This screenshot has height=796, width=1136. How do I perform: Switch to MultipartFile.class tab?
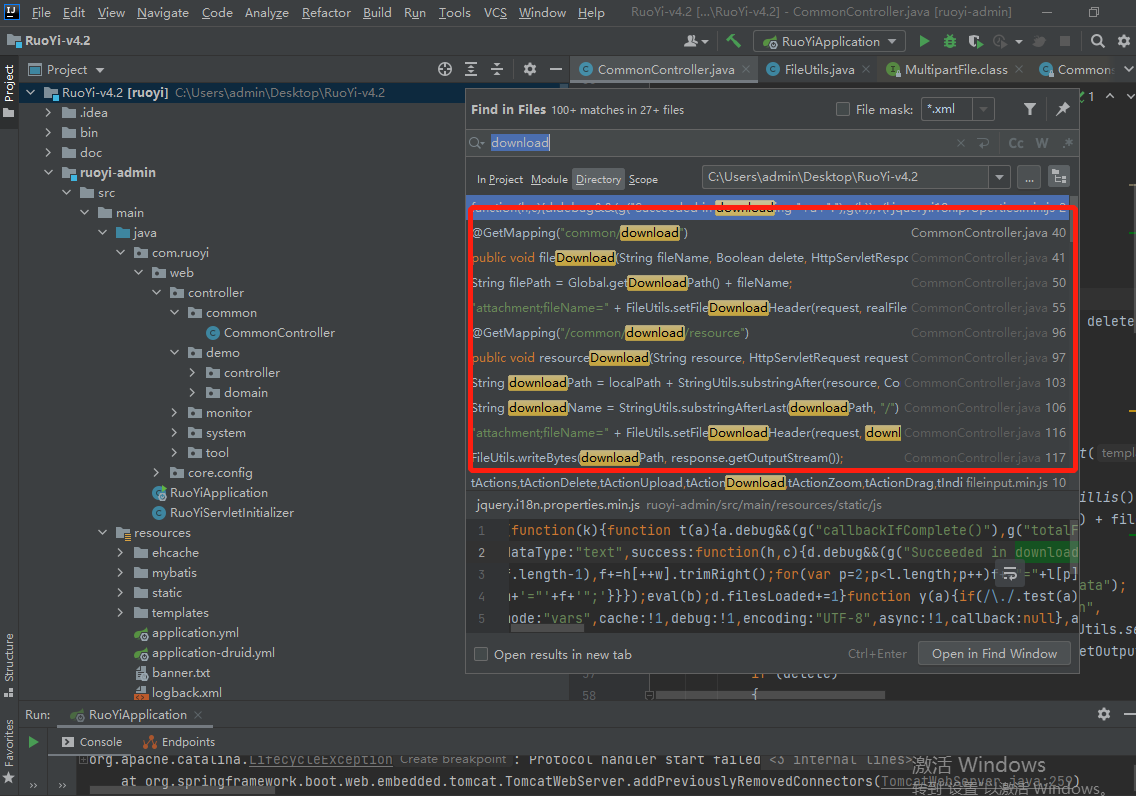956,70
